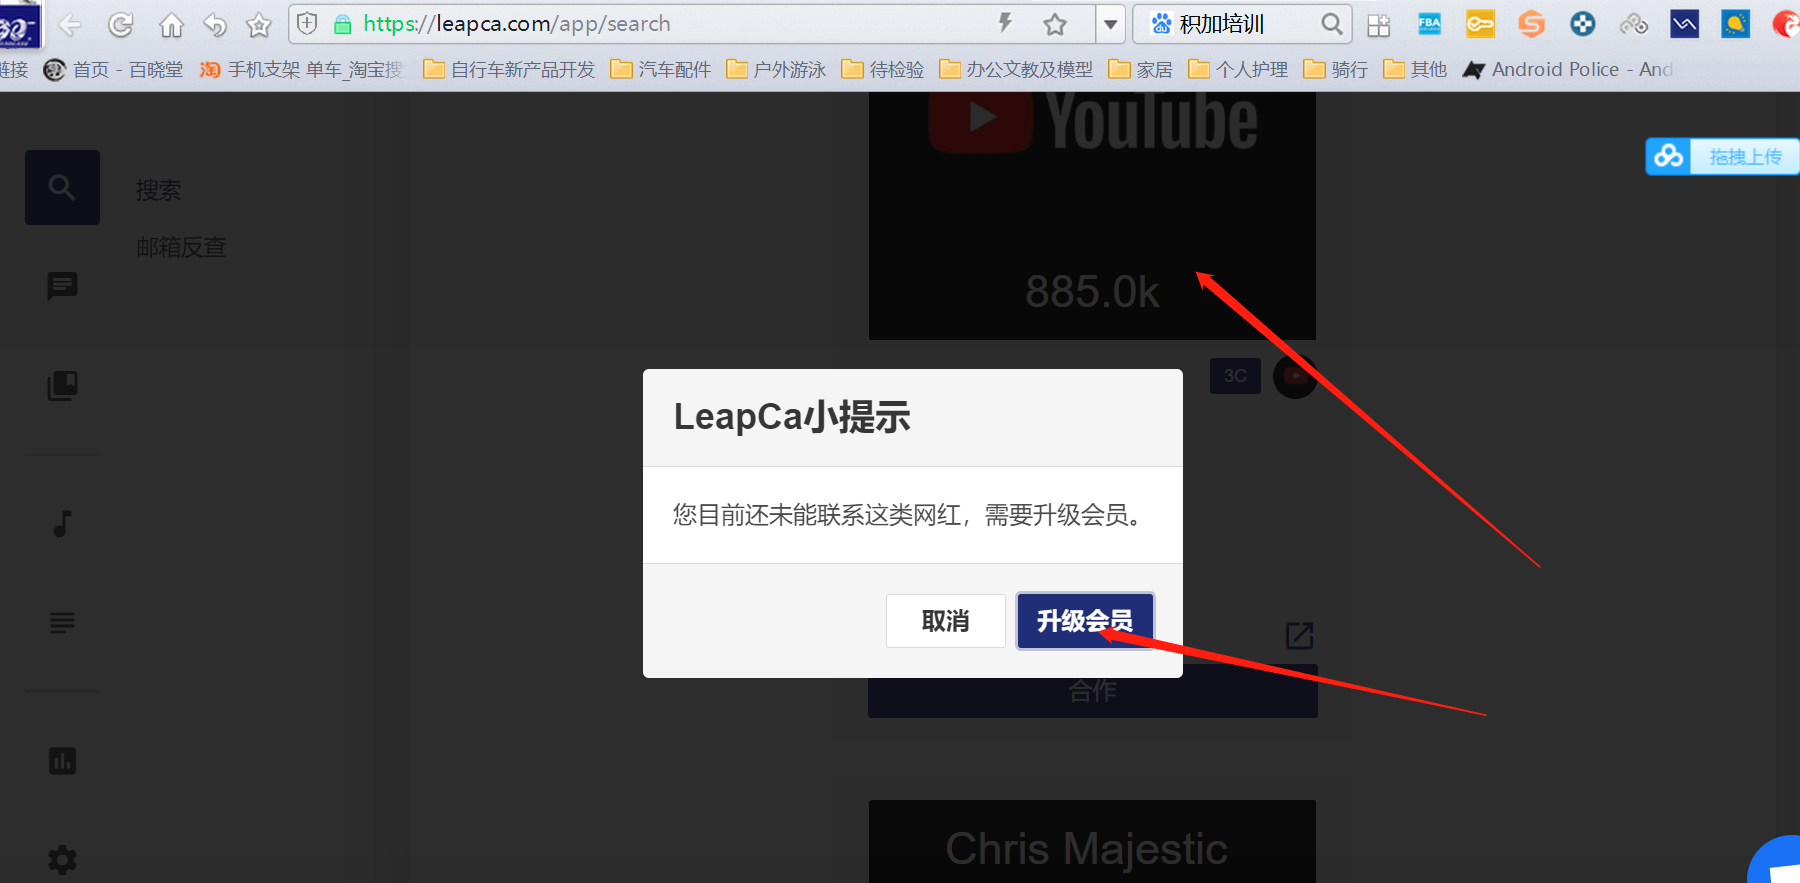Click the 3C category tag
1800x883 pixels.
[x=1235, y=376]
